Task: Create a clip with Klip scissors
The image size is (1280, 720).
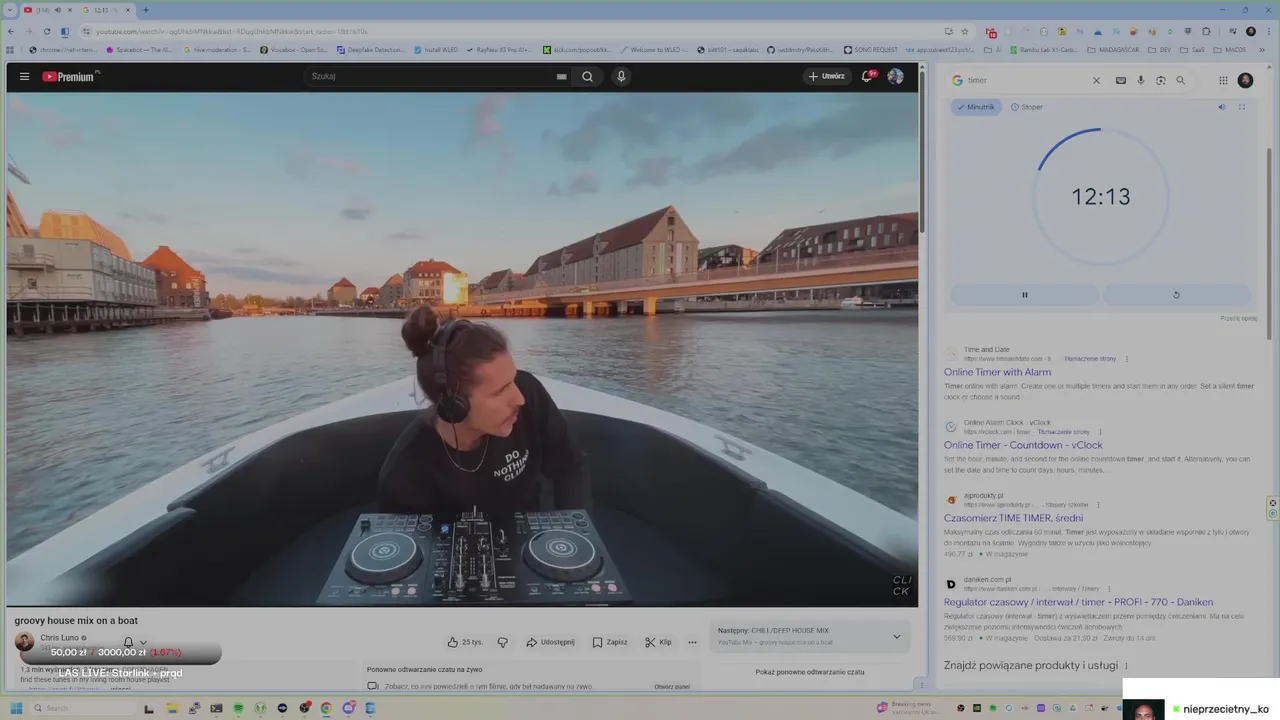Action: [x=658, y=642]
